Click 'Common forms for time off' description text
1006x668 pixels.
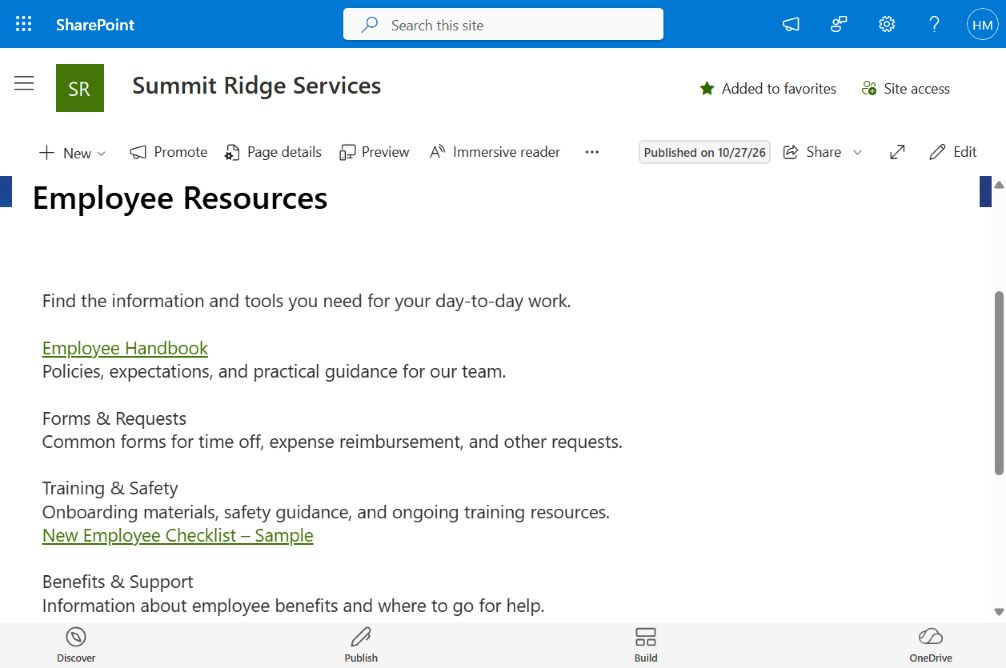point(332,442)
